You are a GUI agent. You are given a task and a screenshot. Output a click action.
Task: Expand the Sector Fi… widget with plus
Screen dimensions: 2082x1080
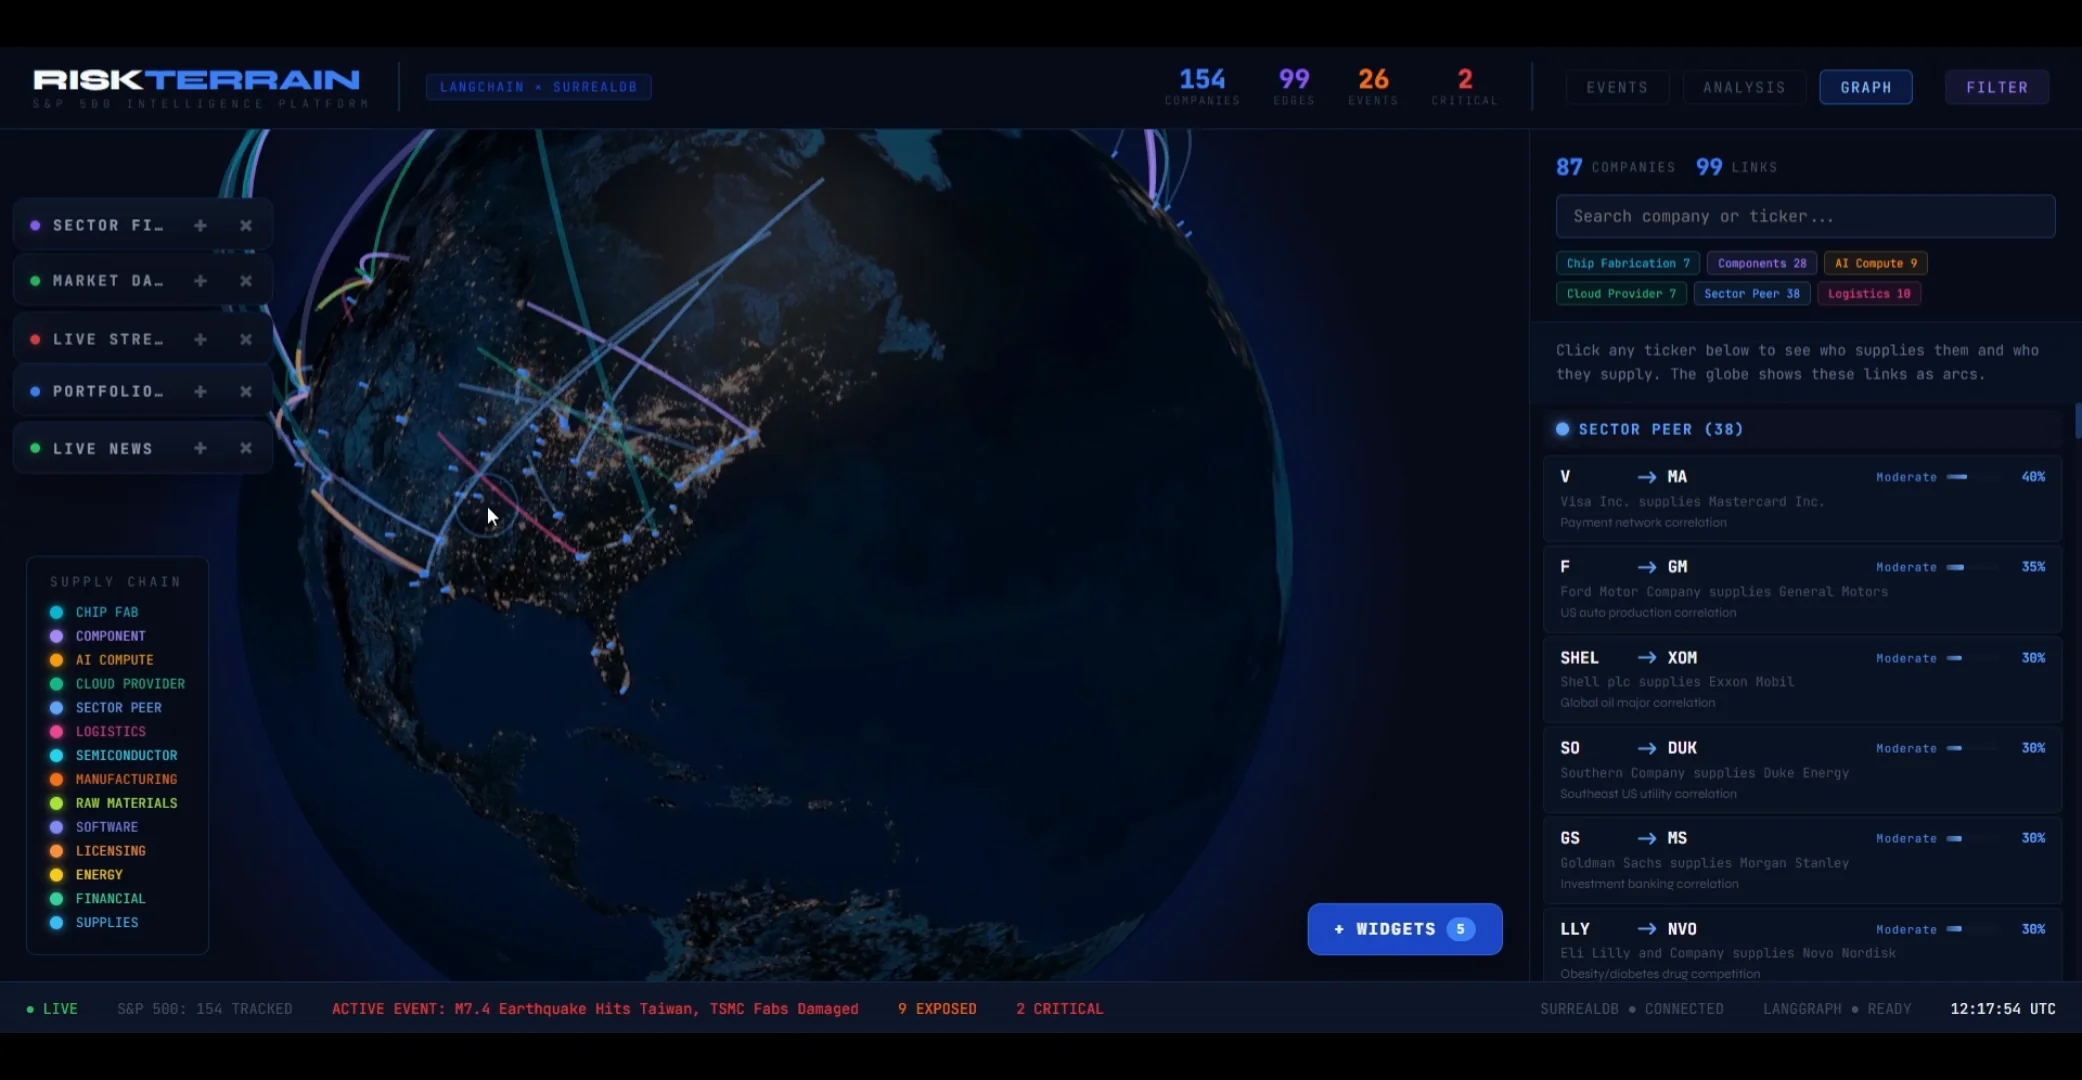[200, 226]
